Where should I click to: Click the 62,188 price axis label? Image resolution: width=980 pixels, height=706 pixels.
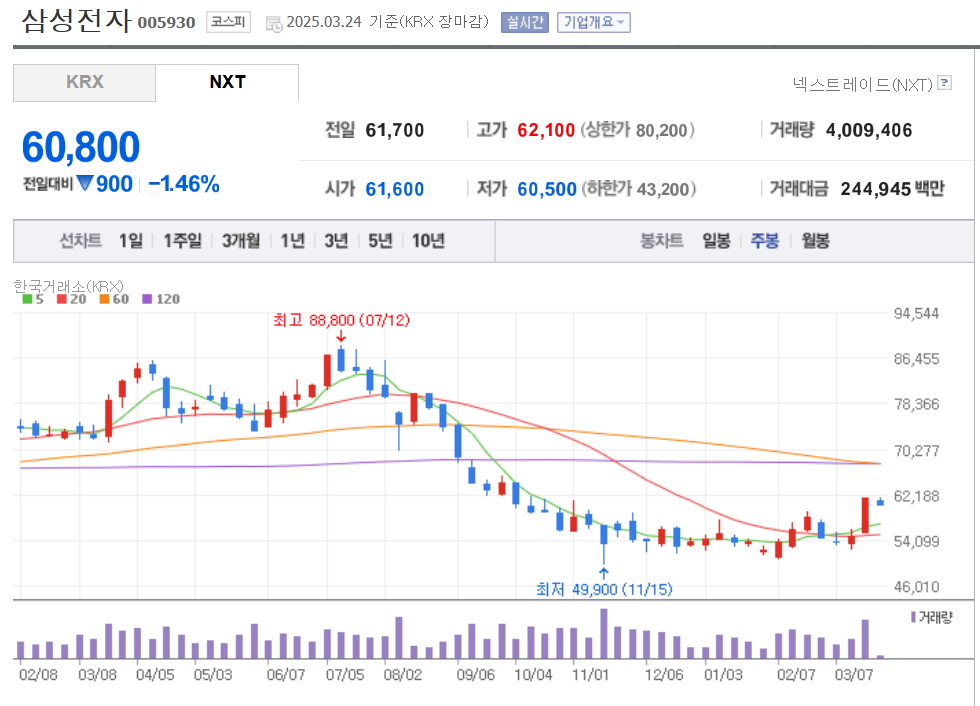point(916,496)
